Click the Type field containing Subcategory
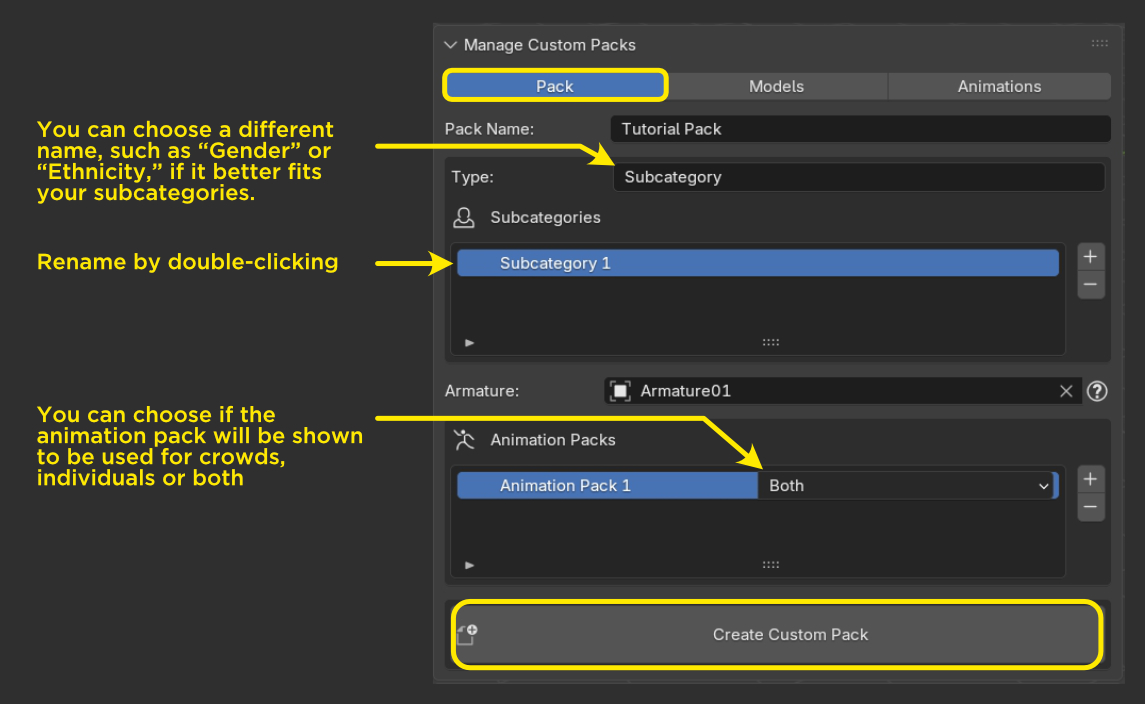The width and height of the screenshot is (1145, 704). (858, 177)
